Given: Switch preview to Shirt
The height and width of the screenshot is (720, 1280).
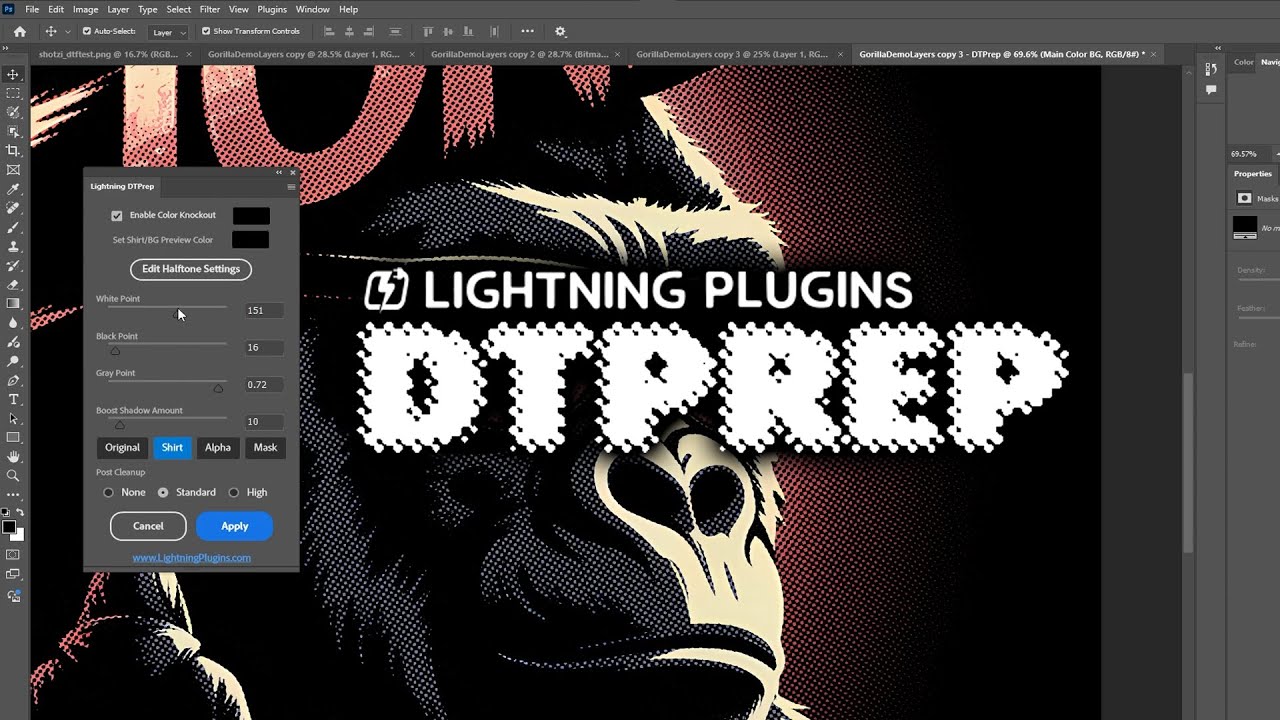Looking at the screenshot, I should (x=172, y=447).
